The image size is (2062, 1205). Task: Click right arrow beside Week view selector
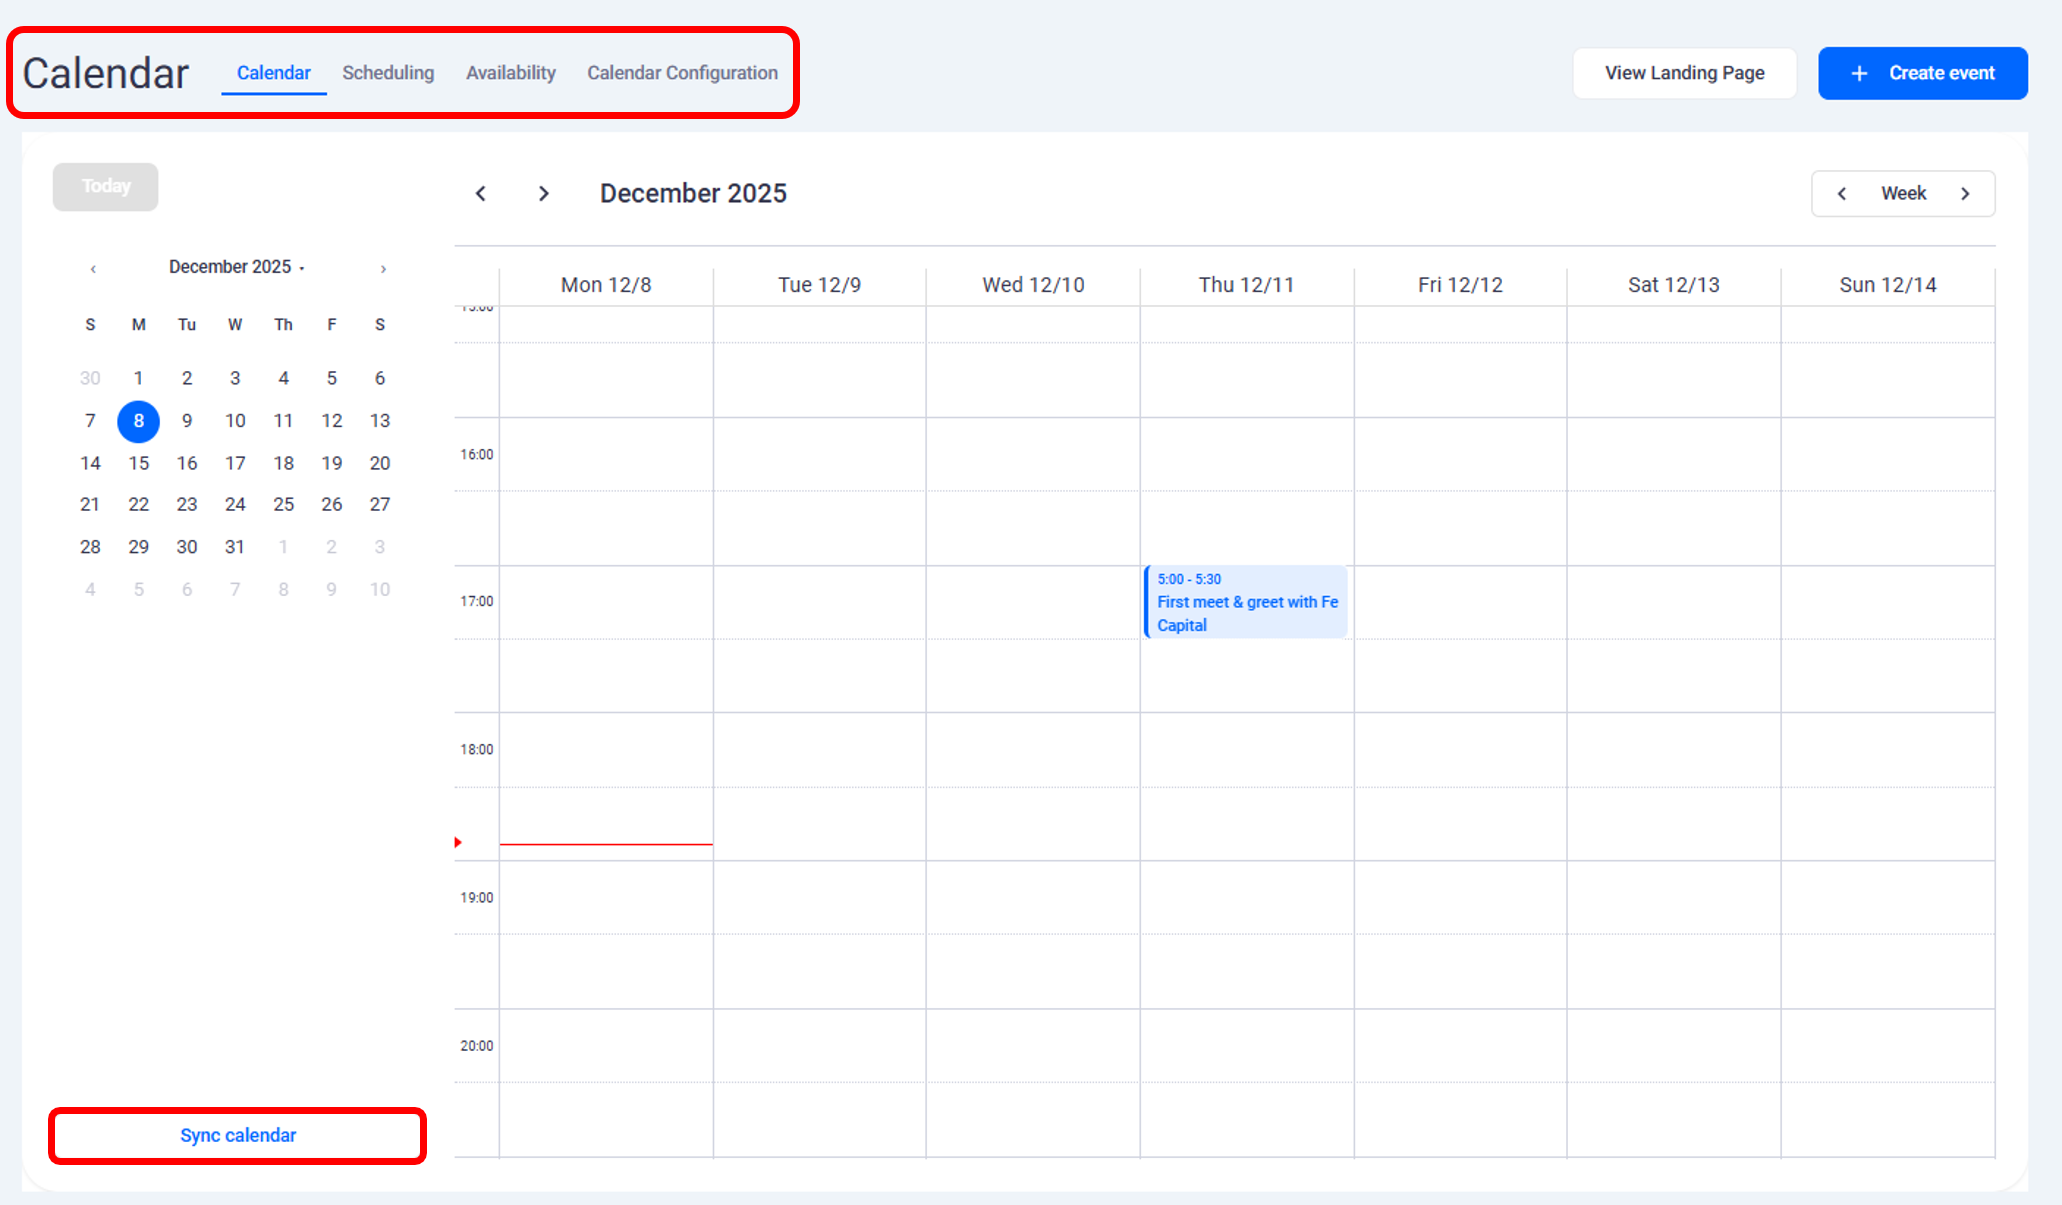1965,194
